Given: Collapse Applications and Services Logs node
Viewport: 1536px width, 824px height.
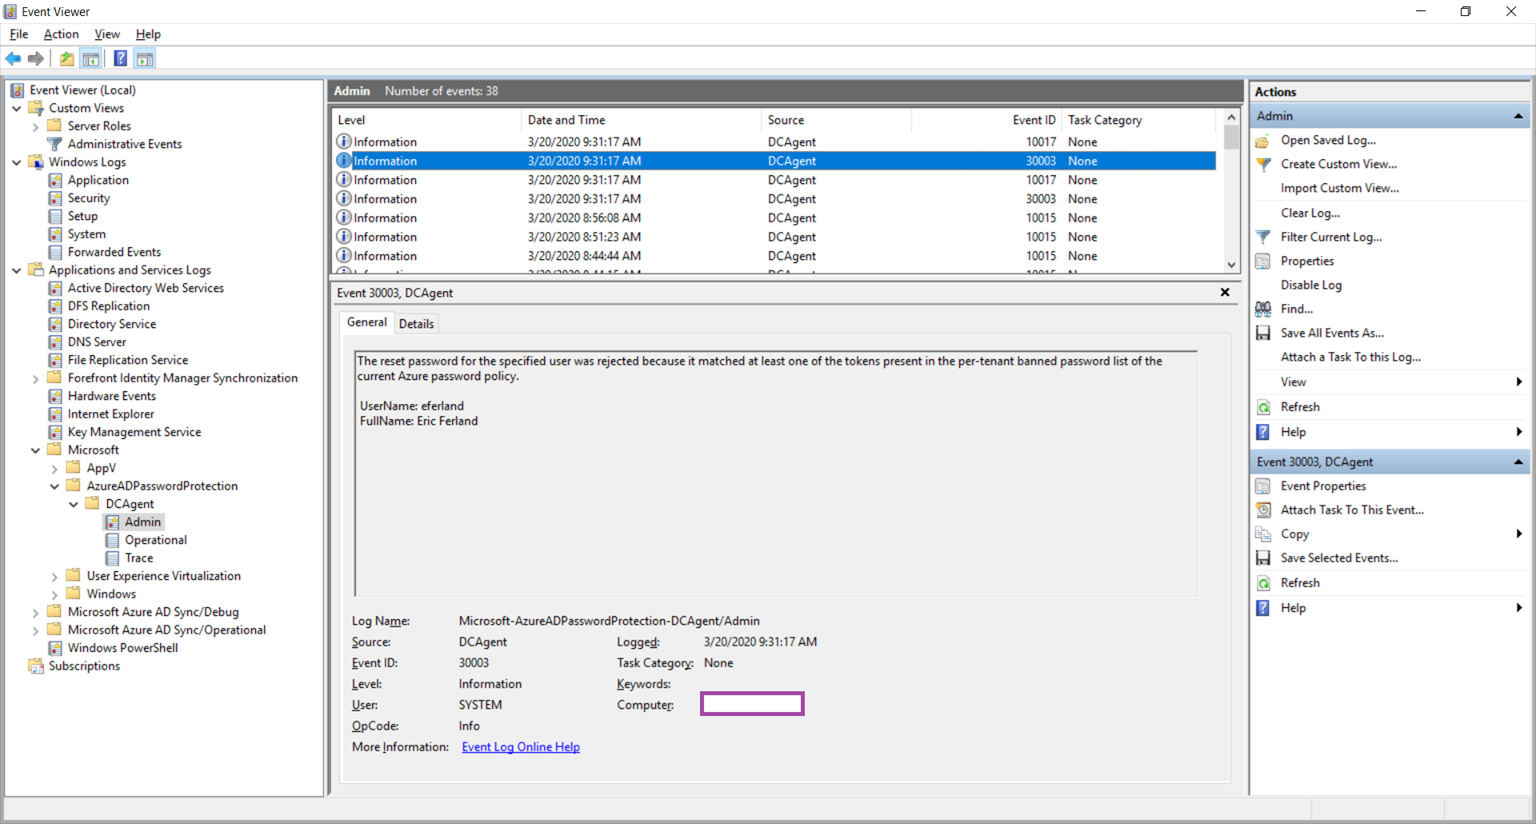Looking at the screenshot, I should [x=17, y=270].
